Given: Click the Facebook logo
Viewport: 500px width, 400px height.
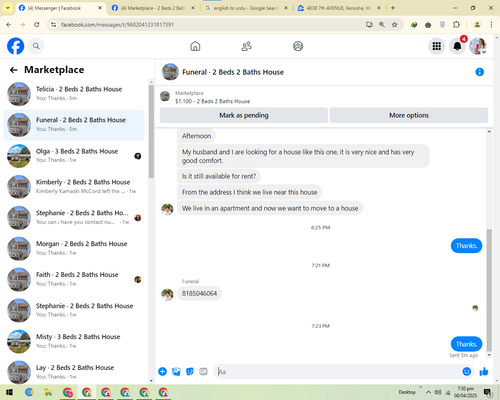Looking at the screenshot, I should pyautogui.click(x=16, y=46).
